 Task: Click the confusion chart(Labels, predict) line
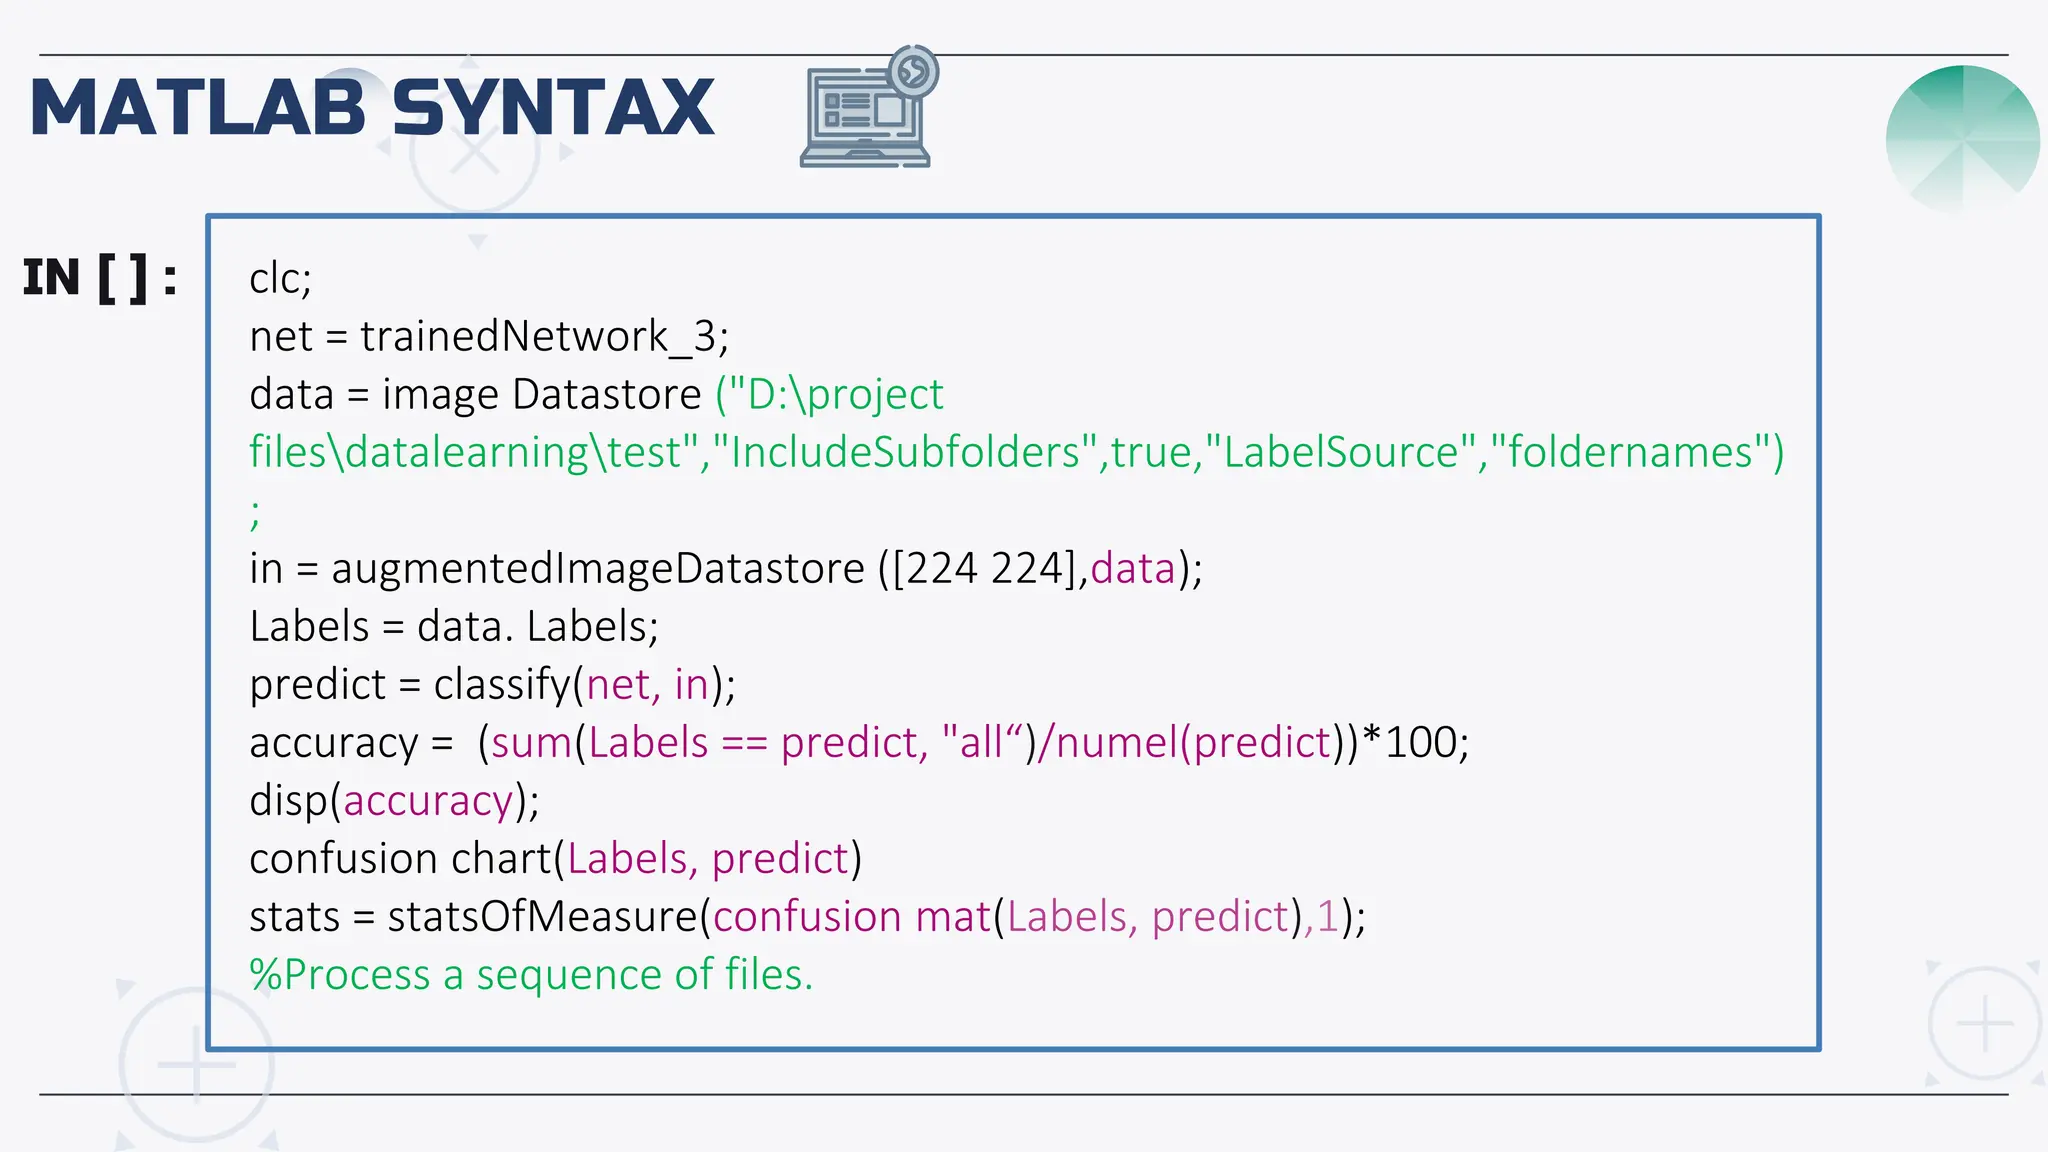point(555,858)
